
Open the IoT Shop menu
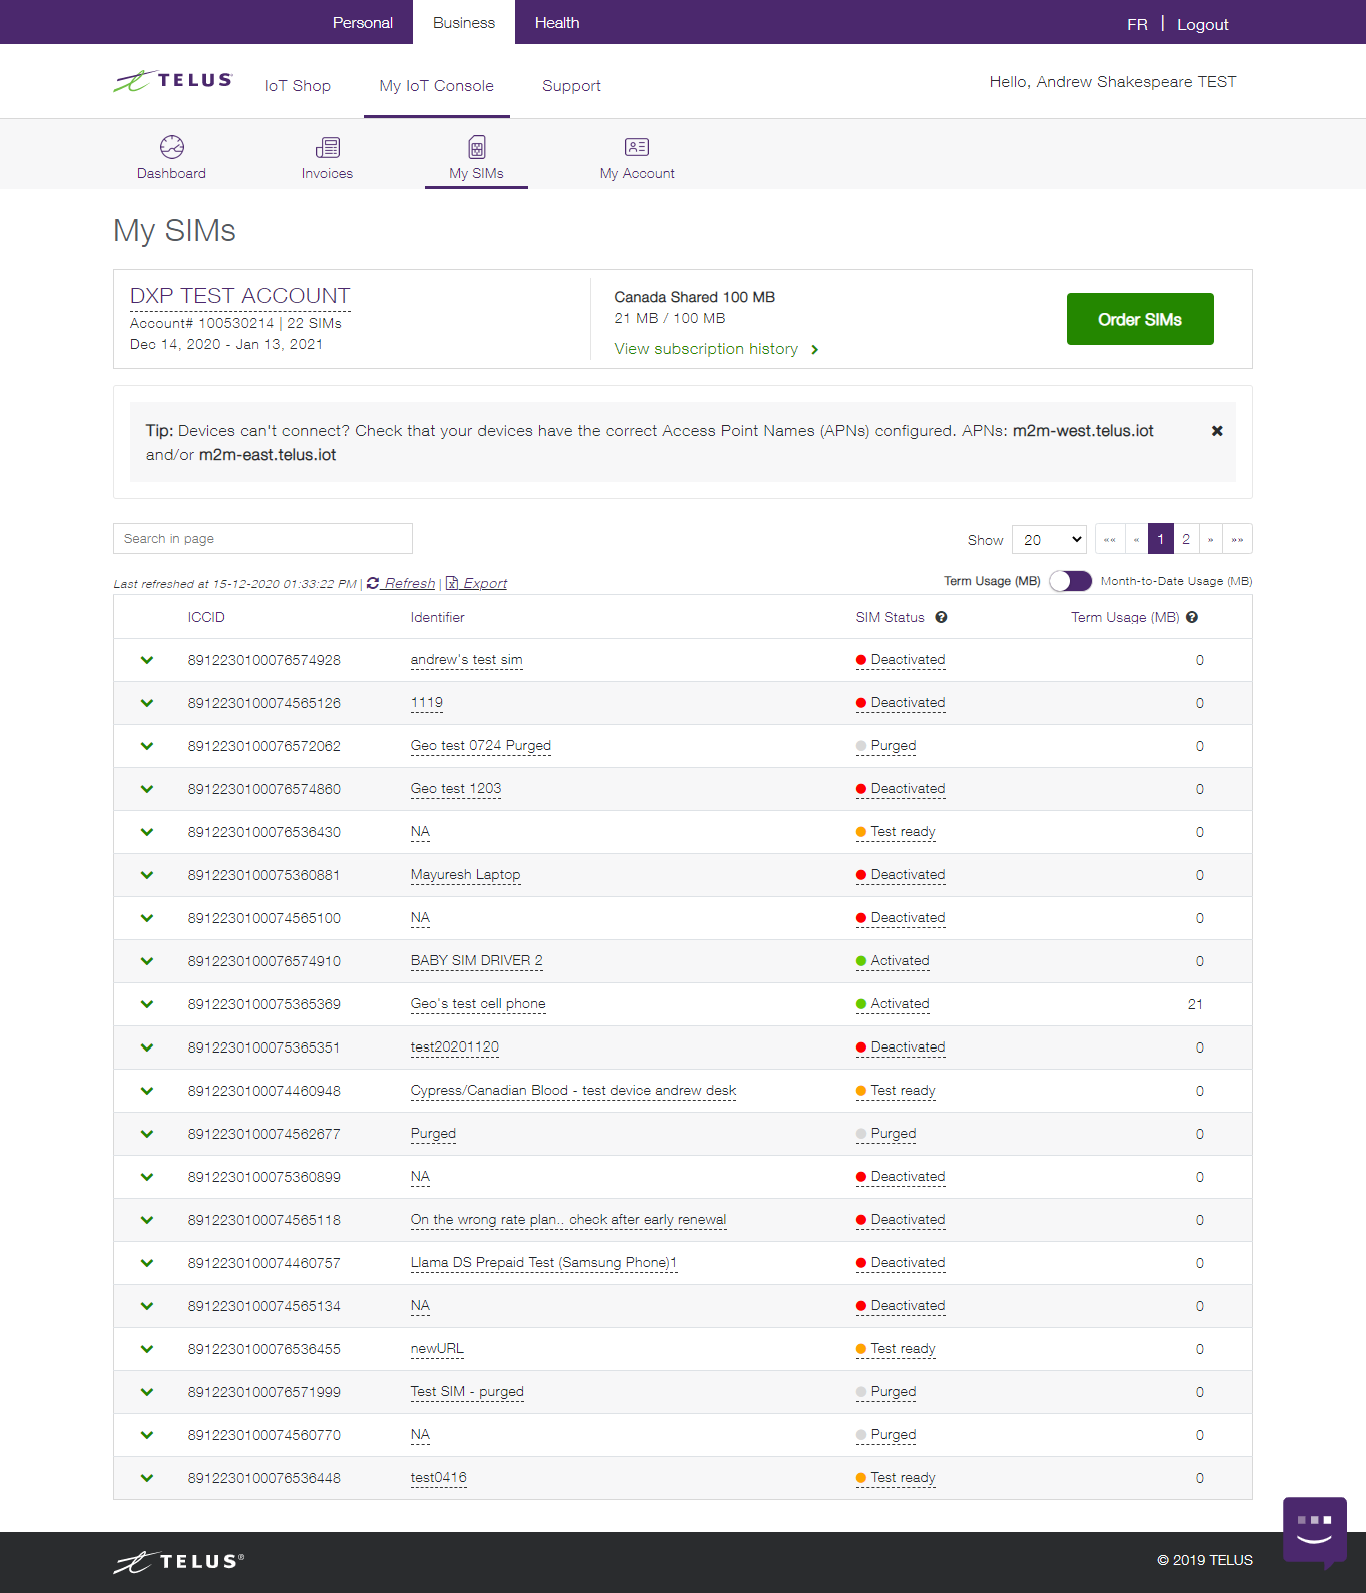[x=298, y=86]
